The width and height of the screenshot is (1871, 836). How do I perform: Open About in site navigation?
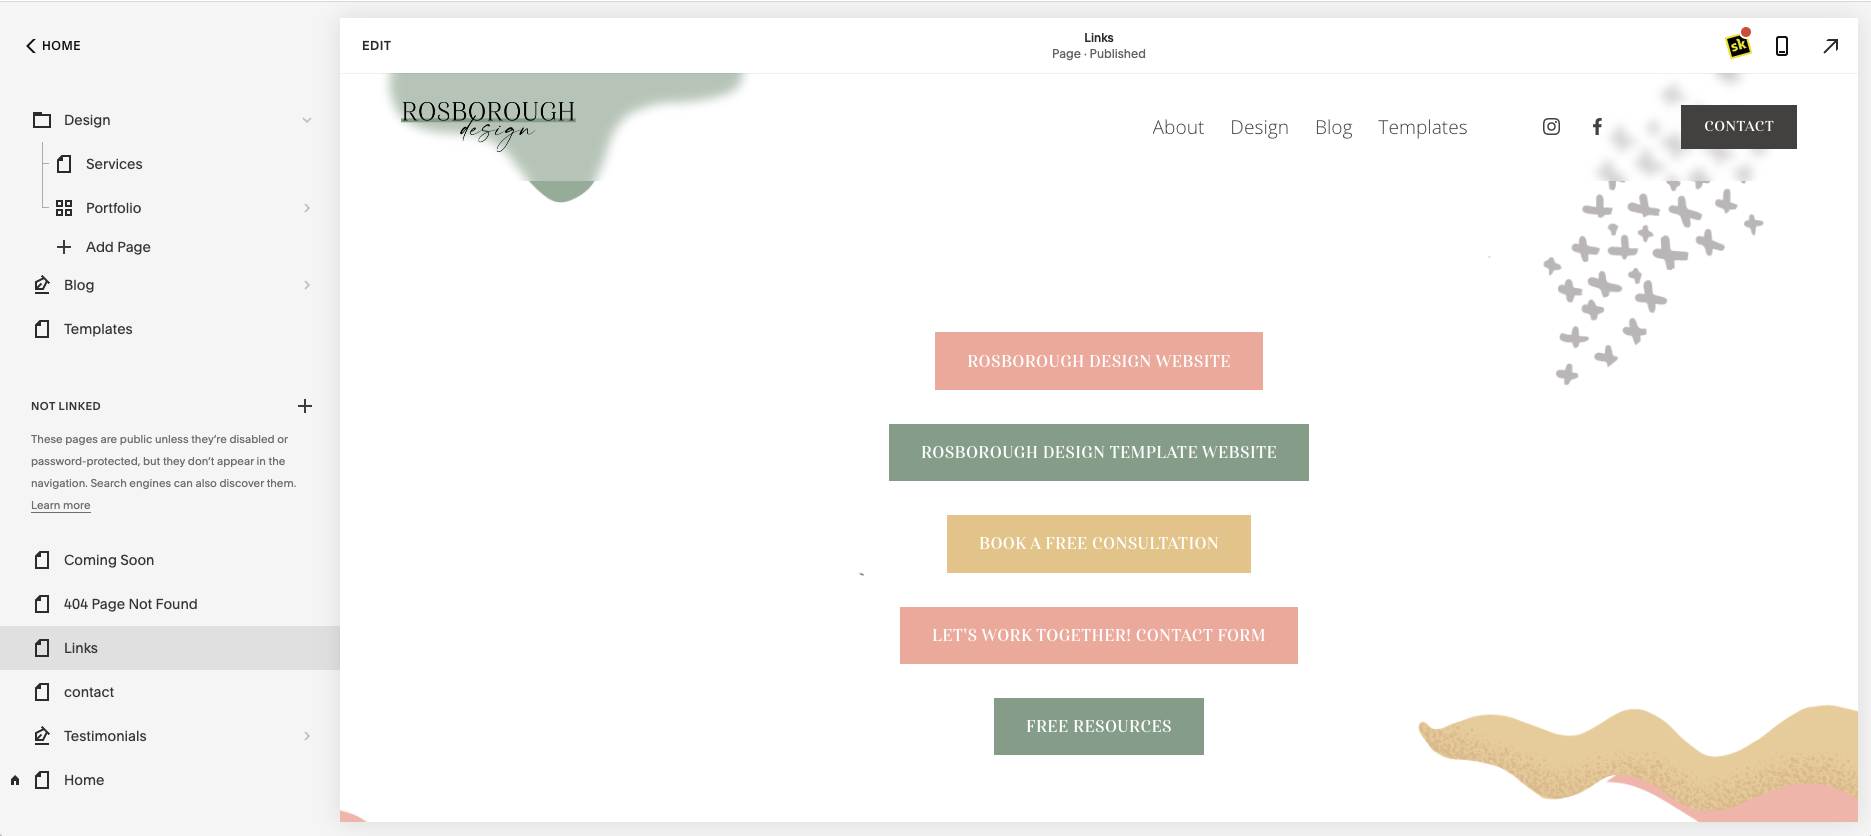coord(1178,127)
